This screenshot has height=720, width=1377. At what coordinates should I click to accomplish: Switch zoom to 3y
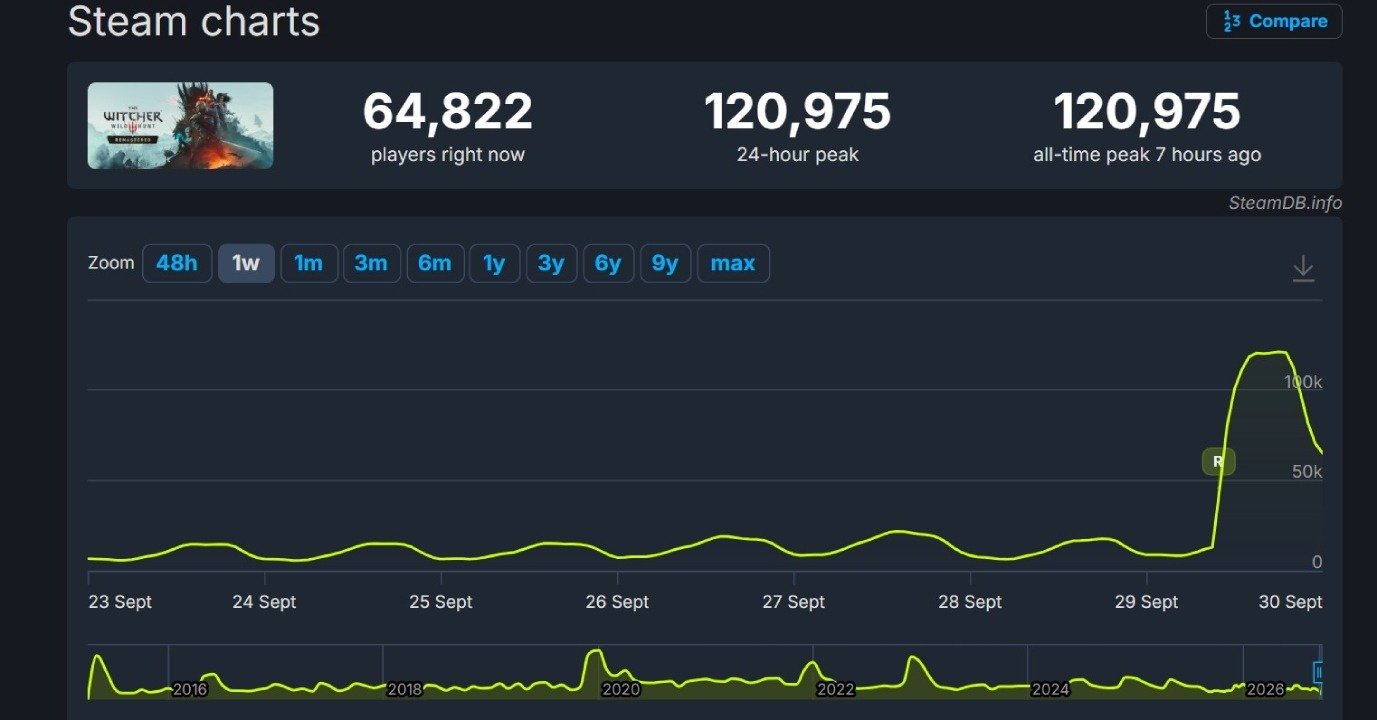point(551,264)
